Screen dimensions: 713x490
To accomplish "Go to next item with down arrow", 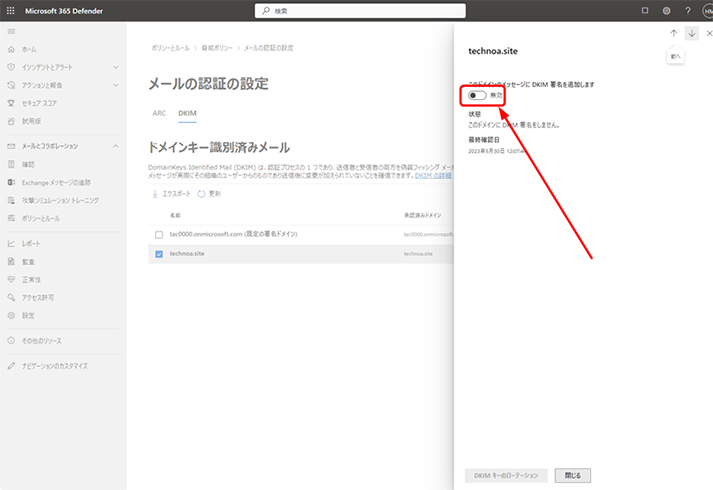I will pos(692,33).
